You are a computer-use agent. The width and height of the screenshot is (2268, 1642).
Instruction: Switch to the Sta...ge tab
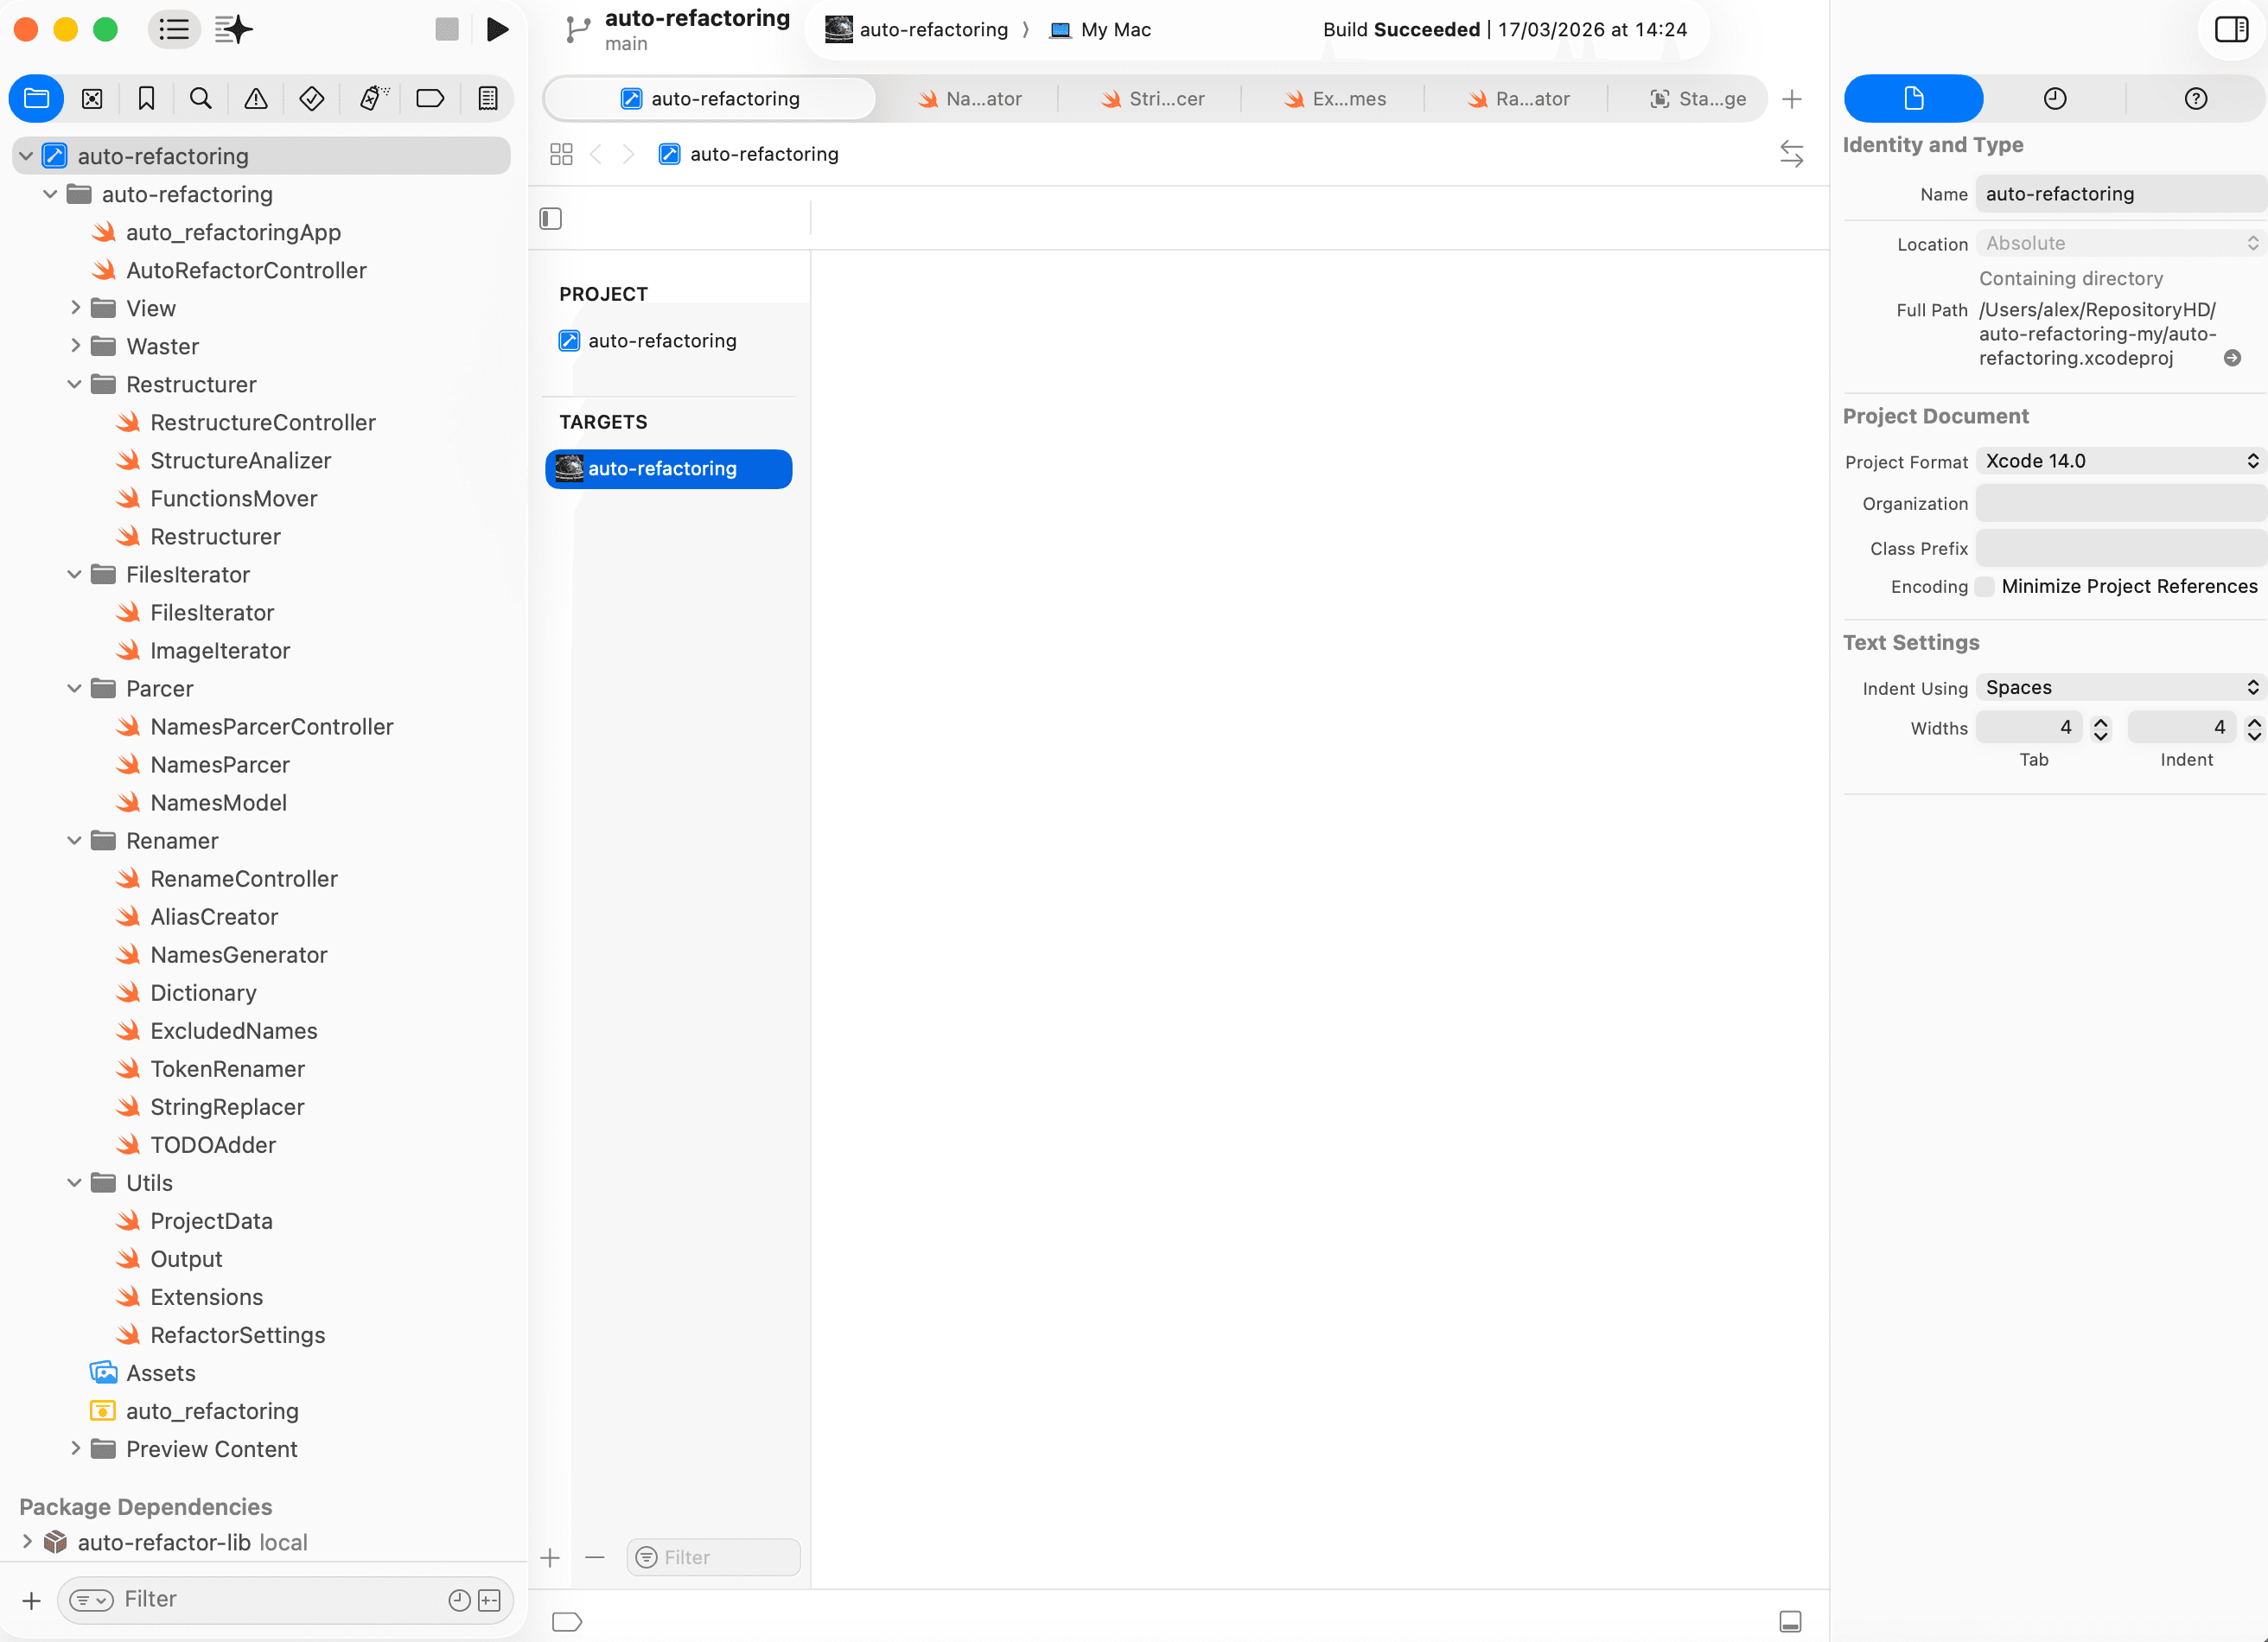(1699, 98)
